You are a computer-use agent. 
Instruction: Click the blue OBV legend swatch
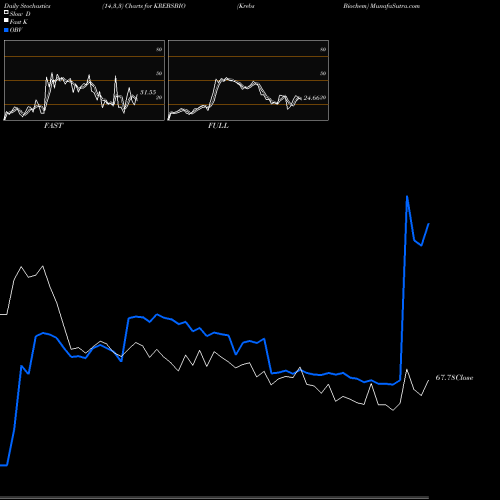click(x=6, y=30)
